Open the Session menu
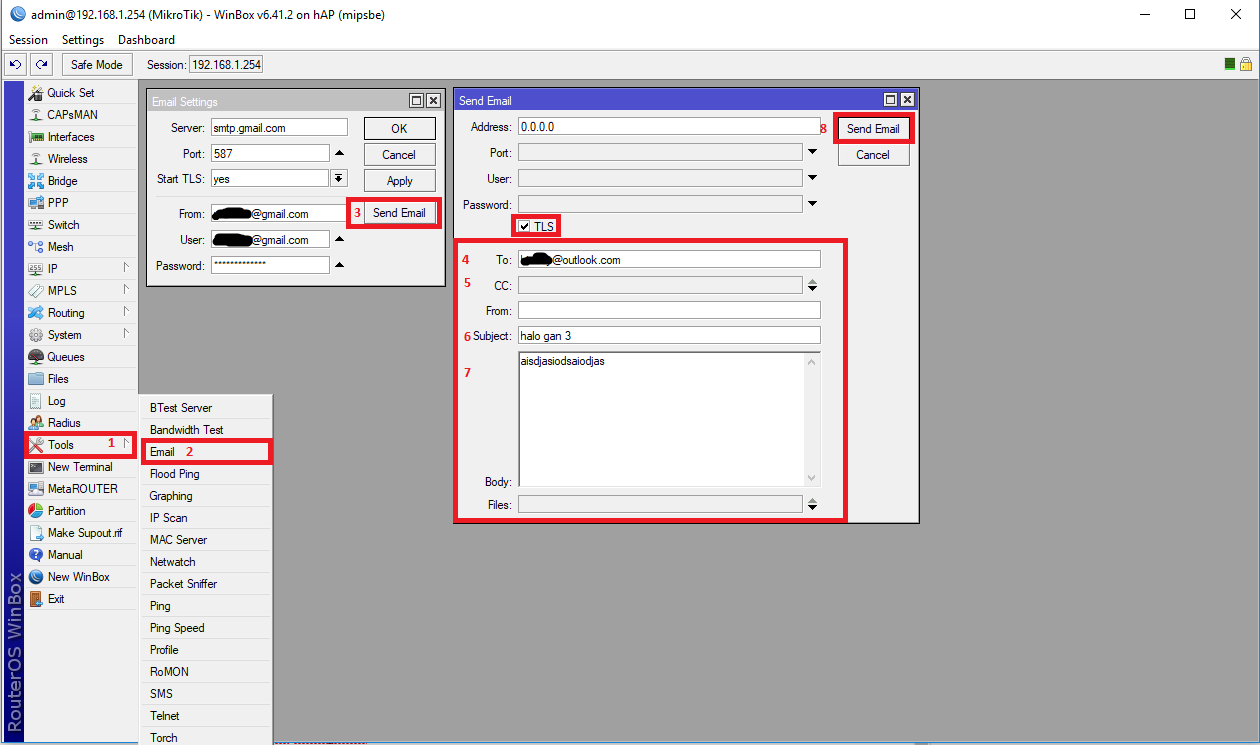This screenshot has height=745, width=1260. [x=28, y=40]
